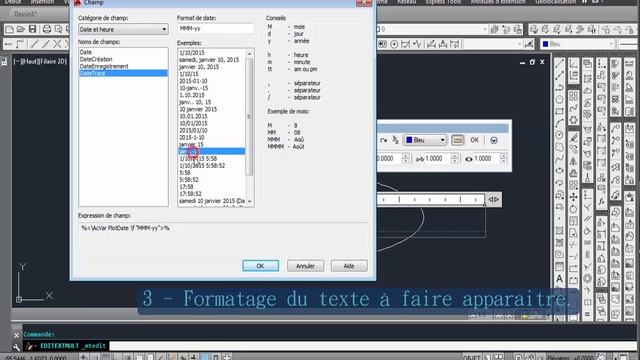Click the Format de date input field
Image resolution: width=640 pixels, height=360 pixels.
(216, 29)
